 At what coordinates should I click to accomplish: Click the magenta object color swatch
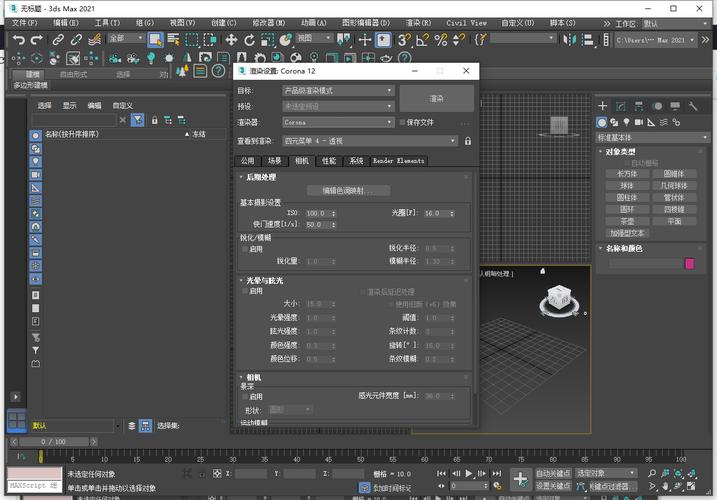(690, 263)
